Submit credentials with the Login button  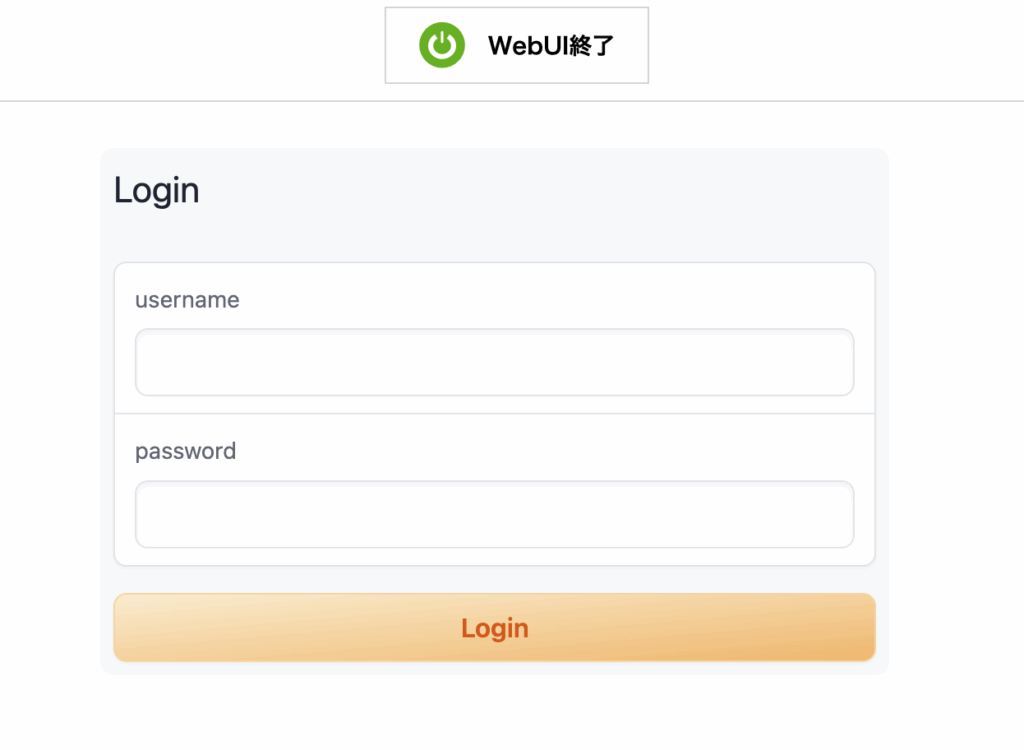[x=494, y=627]
